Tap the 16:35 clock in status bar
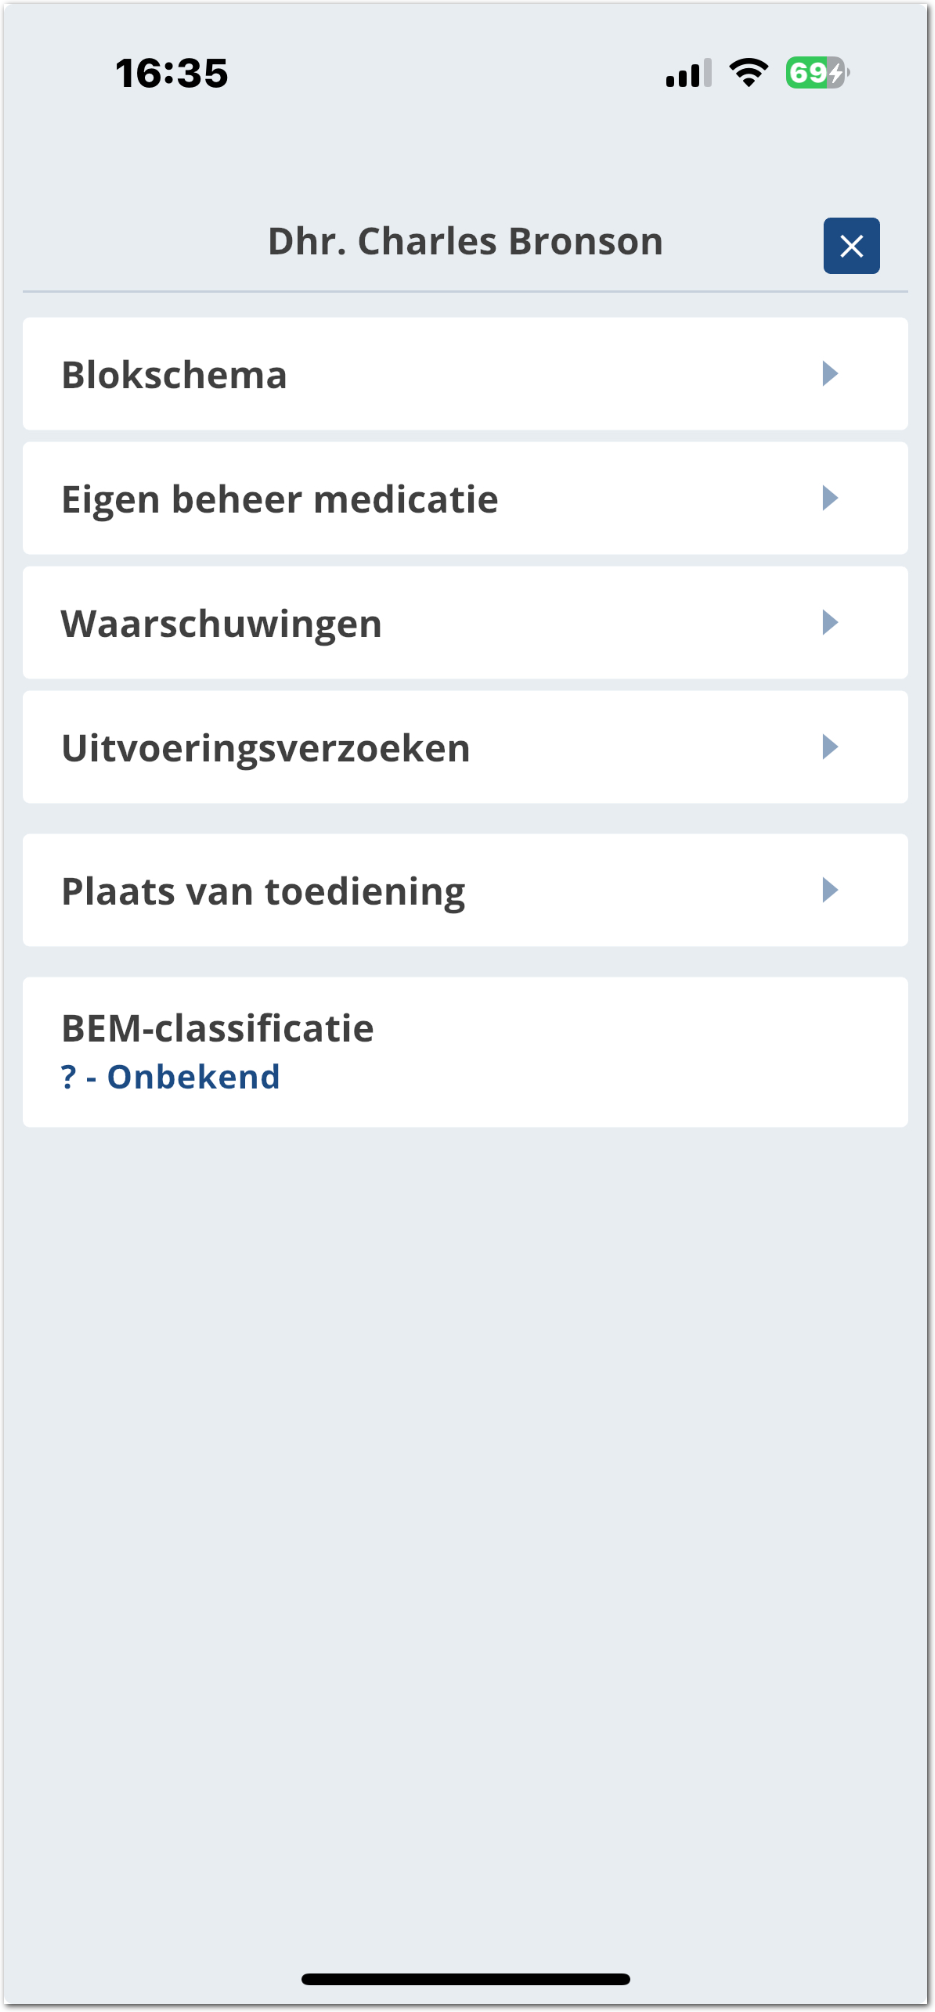This screenshot has height=2012, width=935. [x=172, y=73]
